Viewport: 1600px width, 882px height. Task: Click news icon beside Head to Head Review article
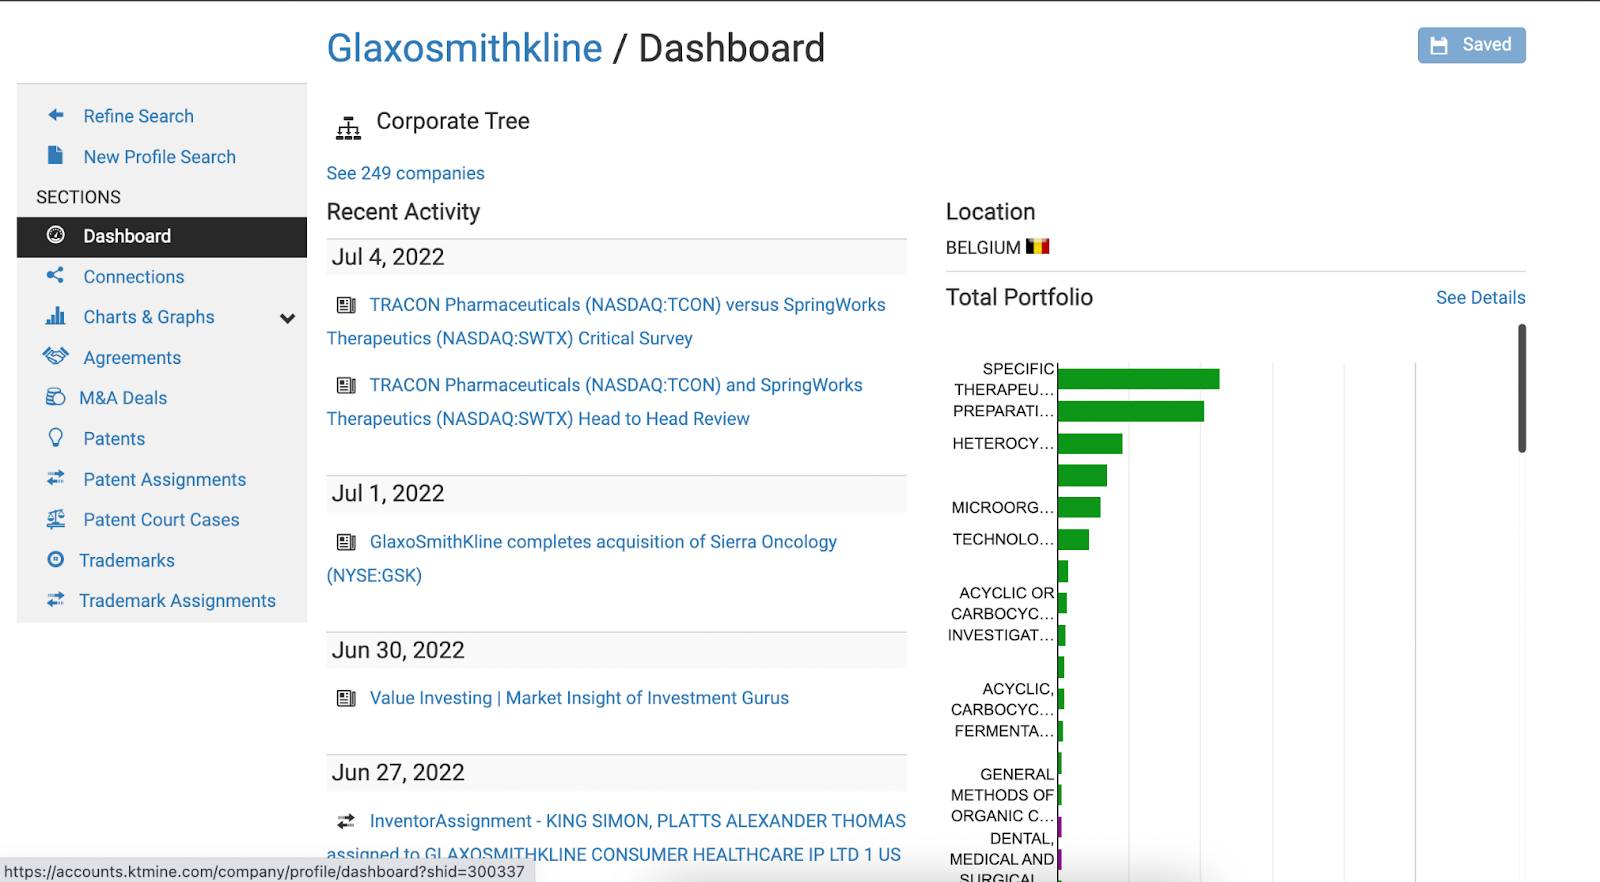pos(346,385)
